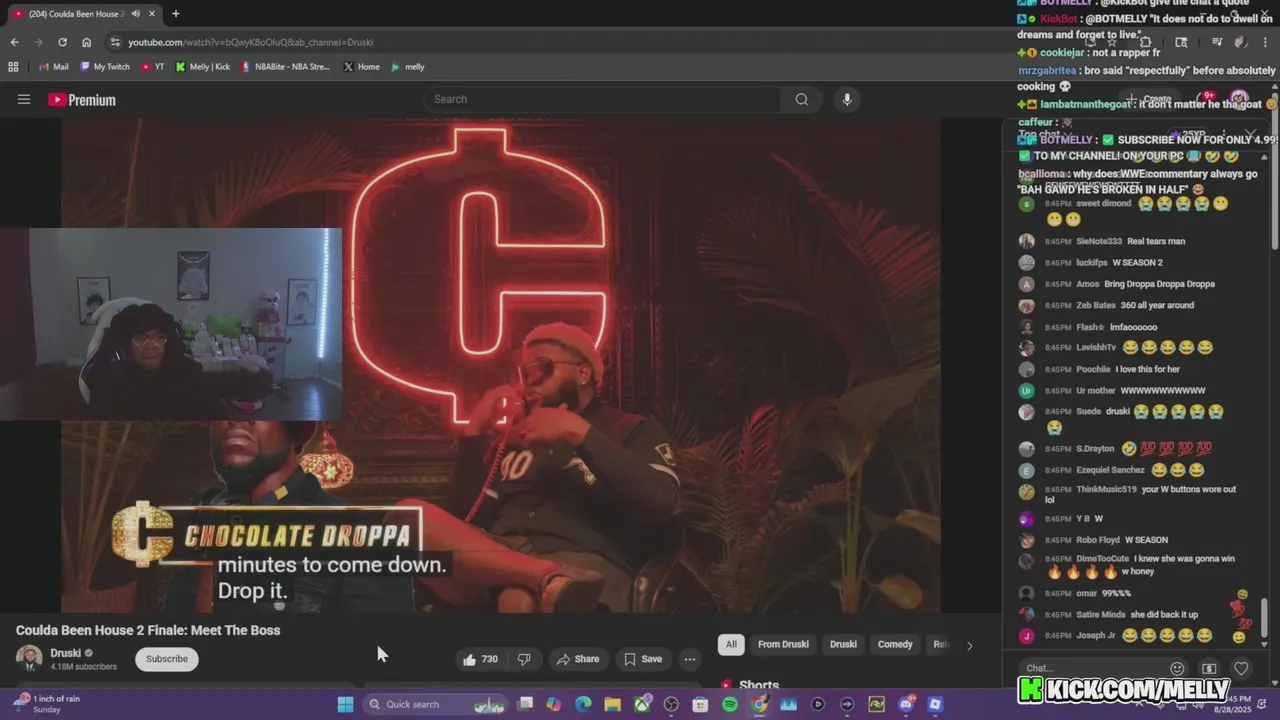This screenshot has width=1280, height=720.
Task: Dislike the video with the thumbs-down icon
Action: (x=524, y=659)
